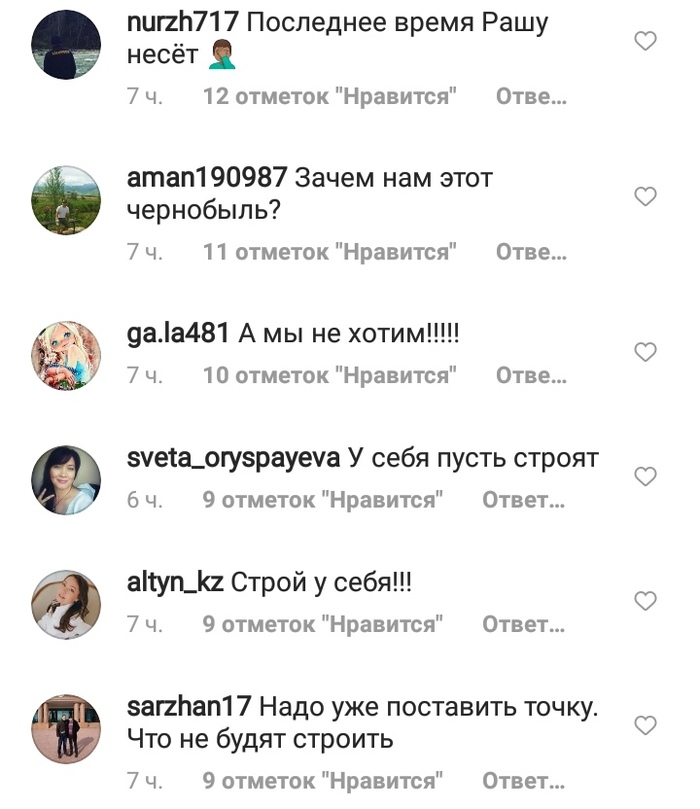View 12 likes on nurzh717's comment
Screen dimensions: 700x809
point(330,96)
